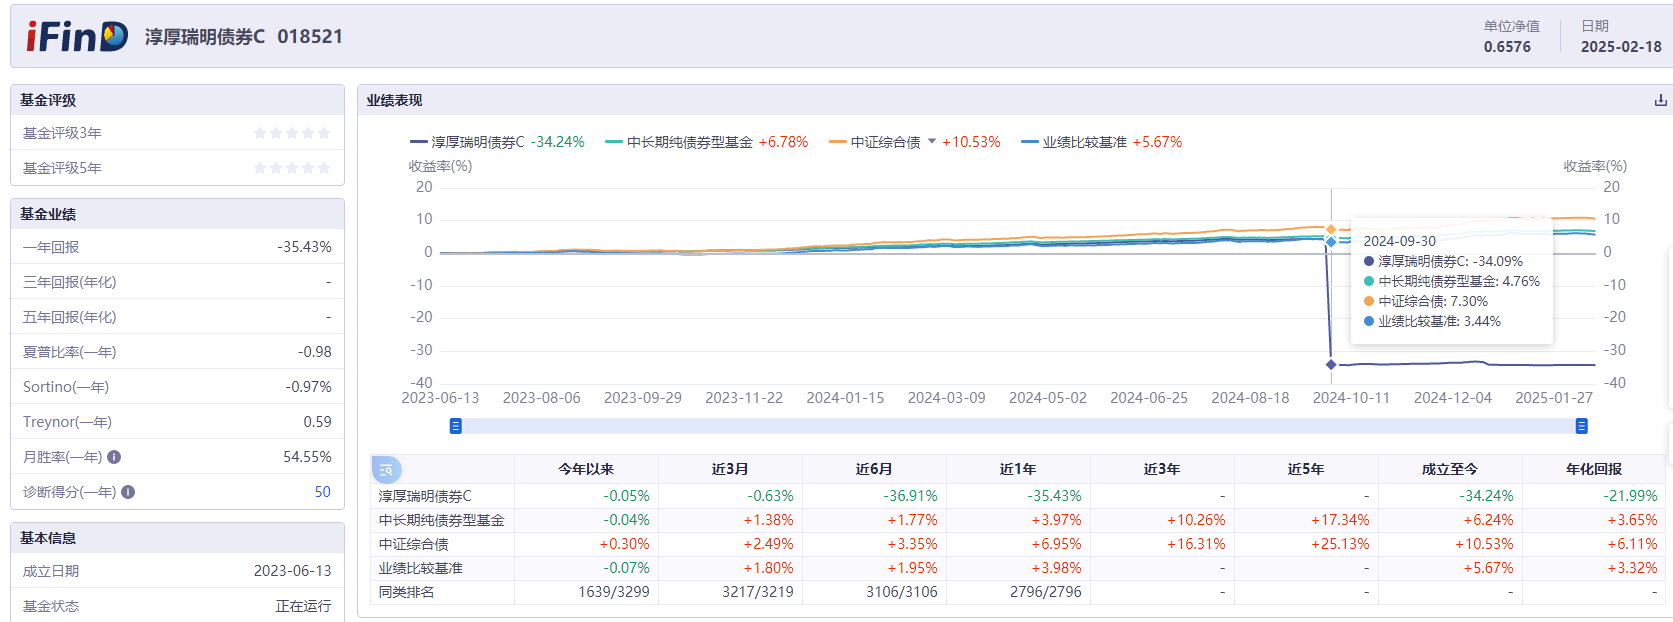The image size is (1673, 622).
Task: Click the left handle of the date range slider
Action: point(456,426)
